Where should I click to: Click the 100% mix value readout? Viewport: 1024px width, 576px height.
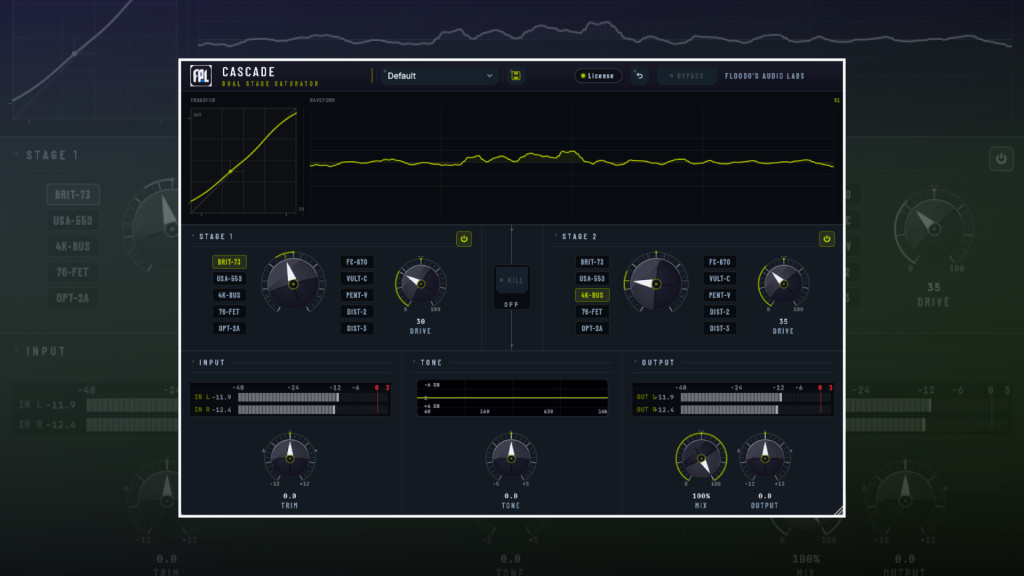[x=701, y=496]
